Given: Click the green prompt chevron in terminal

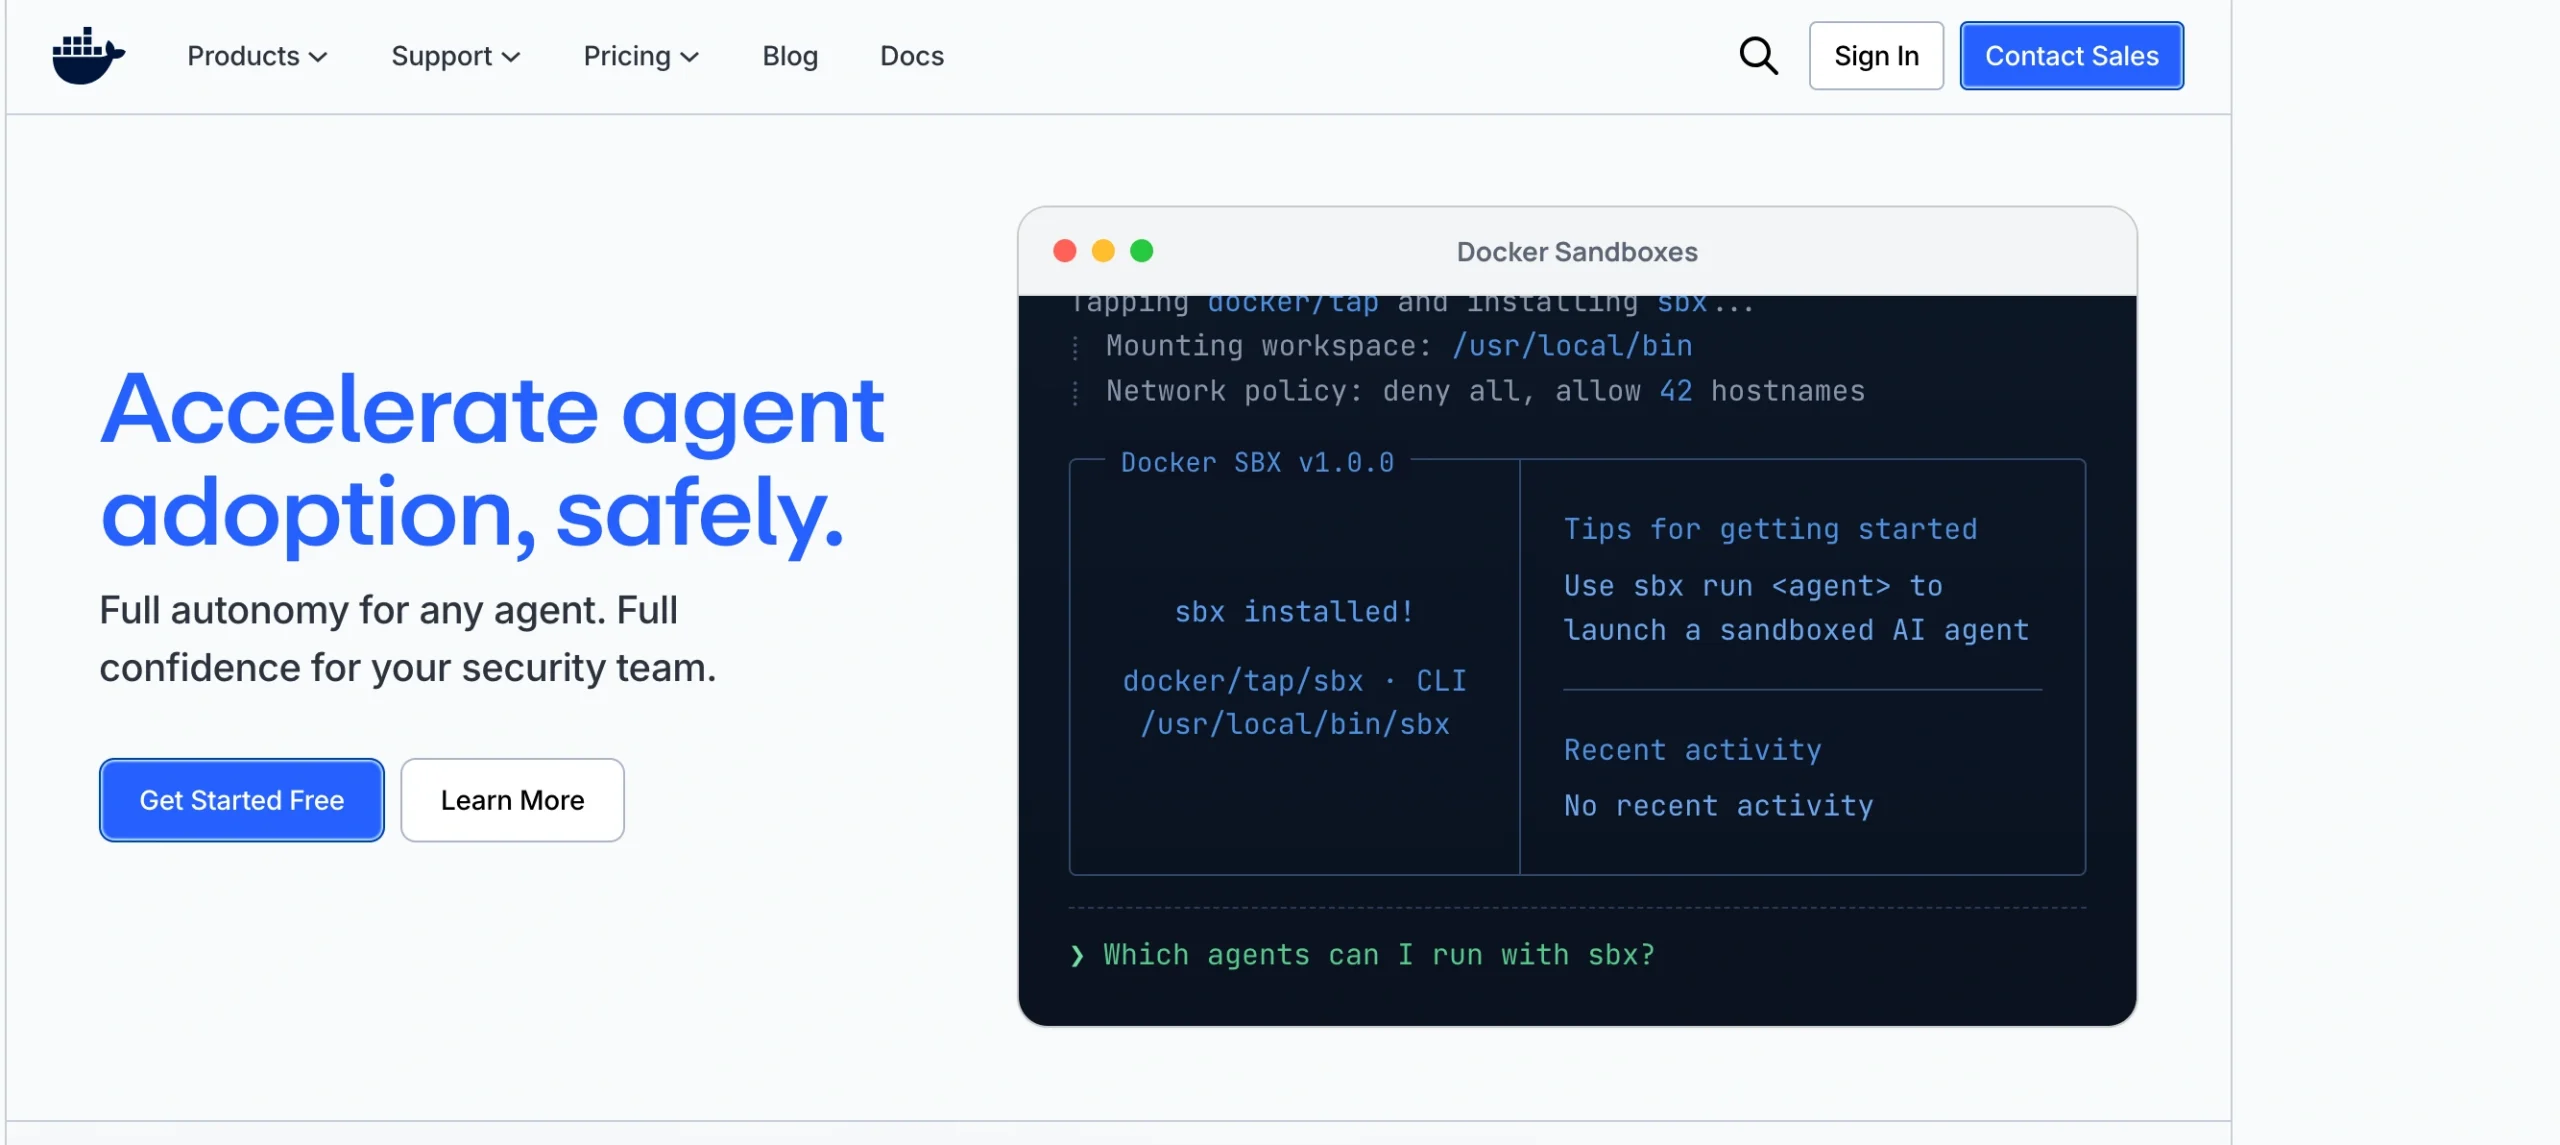Looking at the screenshot, I should point(1077,956).
